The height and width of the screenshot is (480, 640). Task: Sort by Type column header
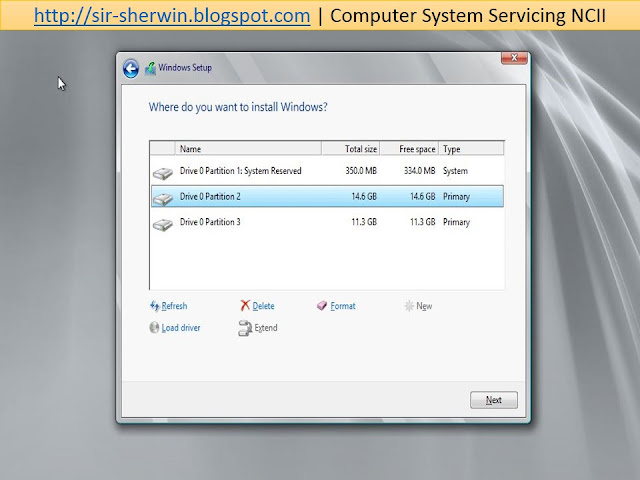pyautogui.click(x=471, y=149)
